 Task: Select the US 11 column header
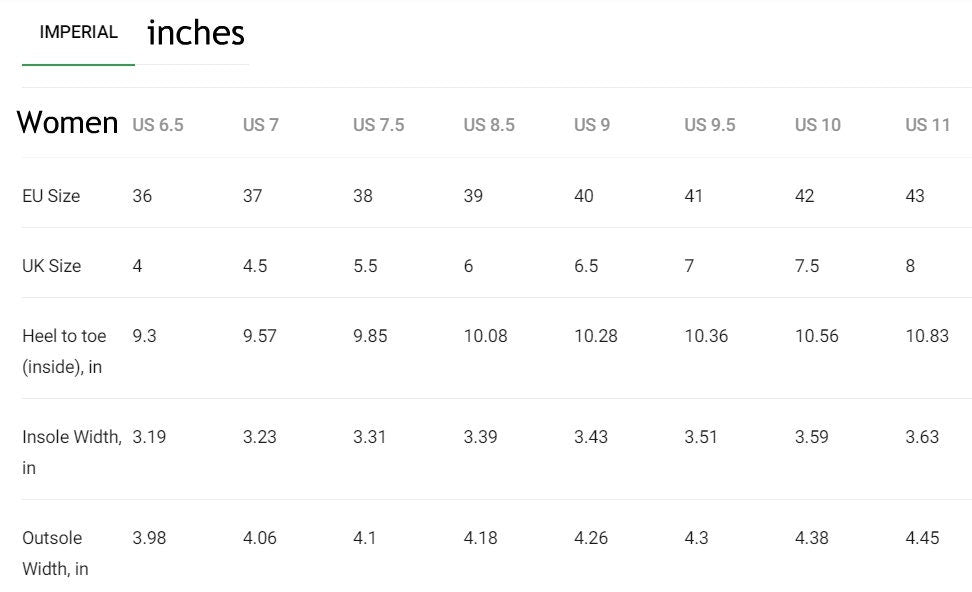pyautogui.click(x=928, y=125)
